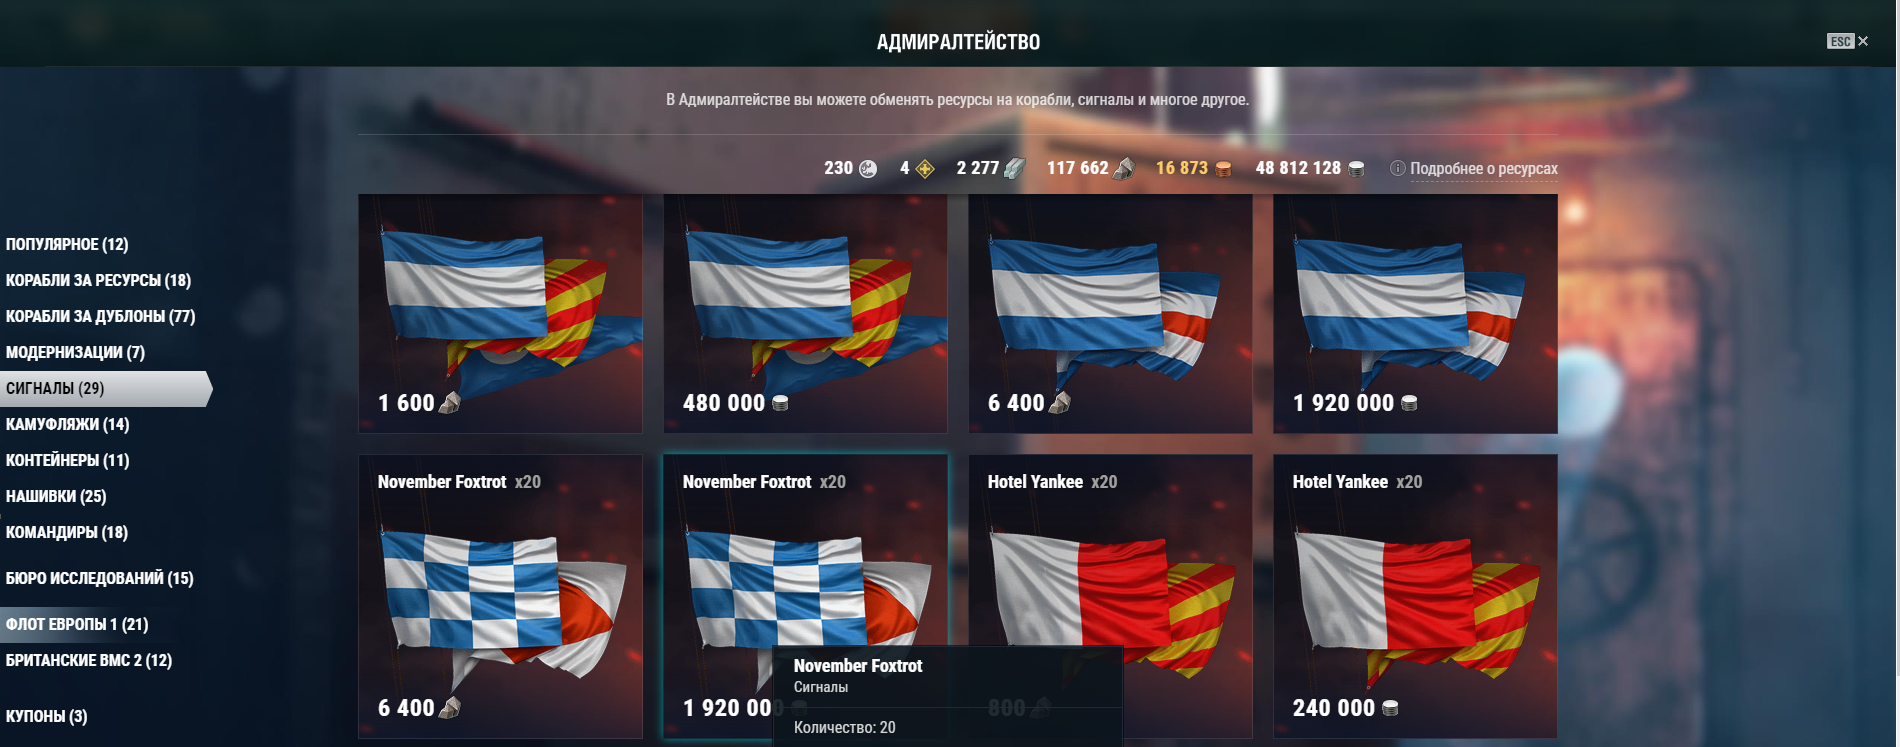Select the signal card priced 1 600 coal
The width and height of the screenshot is (1900, 747).
click(x=500, y=313)
